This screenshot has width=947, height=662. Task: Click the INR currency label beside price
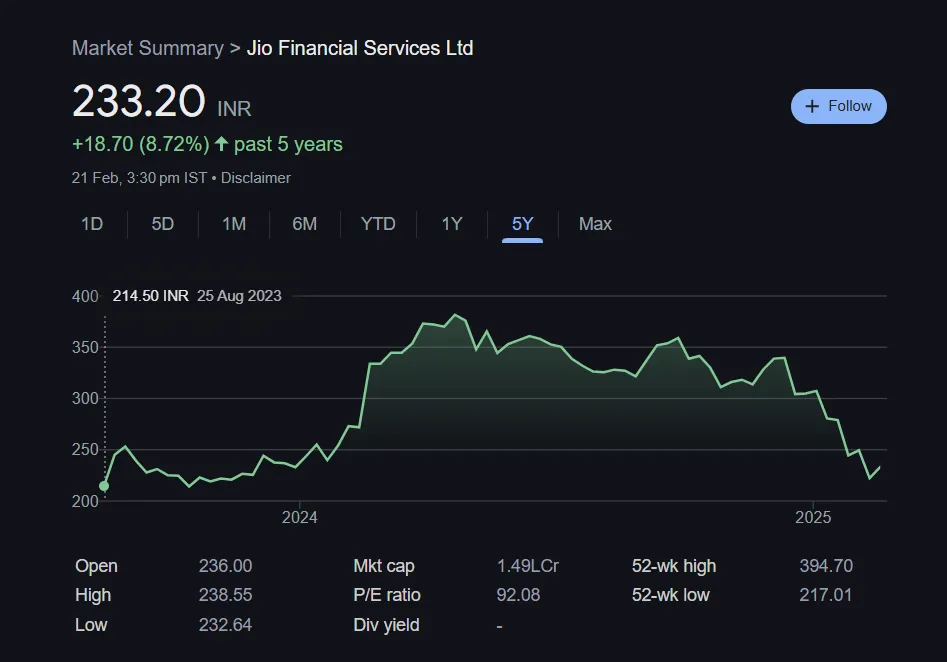(234, 109)
